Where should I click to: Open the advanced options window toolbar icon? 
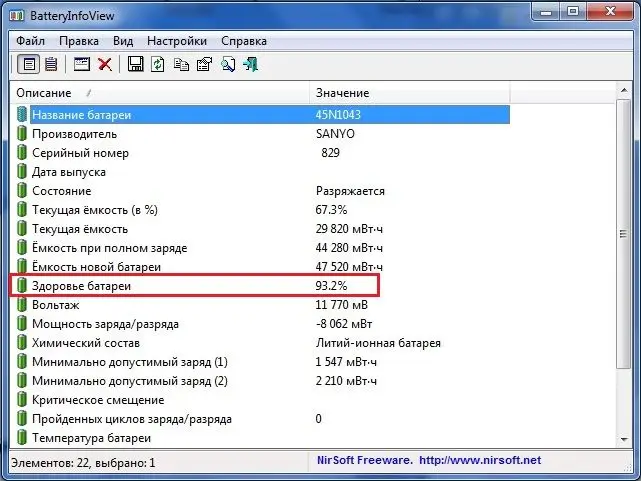tap(82, 65)
